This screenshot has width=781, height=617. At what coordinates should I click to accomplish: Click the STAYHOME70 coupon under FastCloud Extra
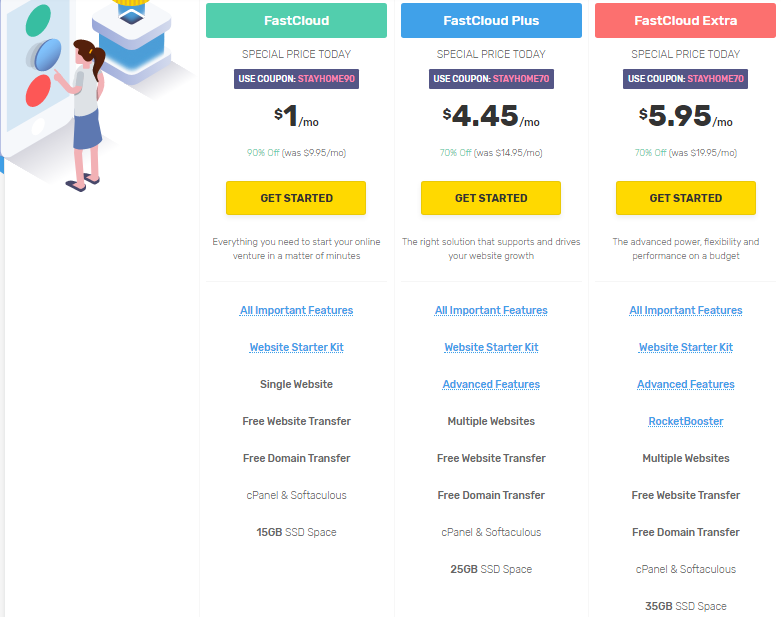pyautogui.click(x=685, y=79)
